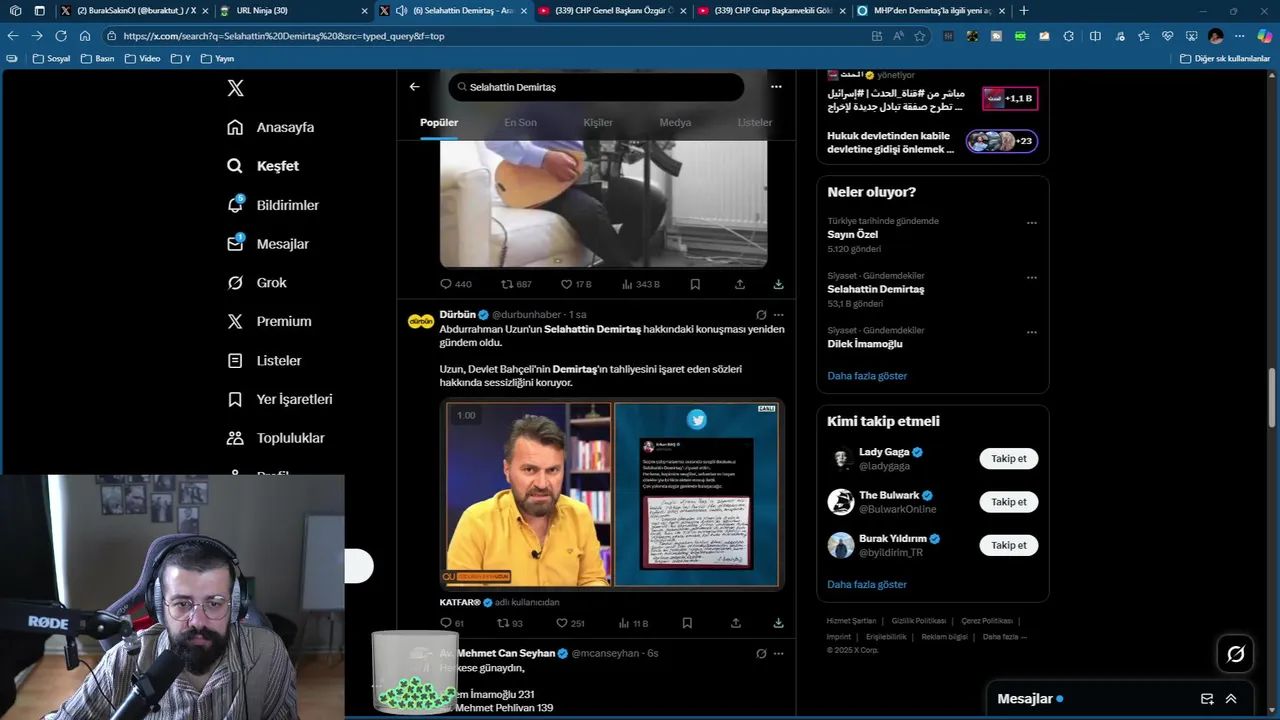Open options for Dilek İmamoğlu trend
The image size is (1280, 720).
[1032, 332]
